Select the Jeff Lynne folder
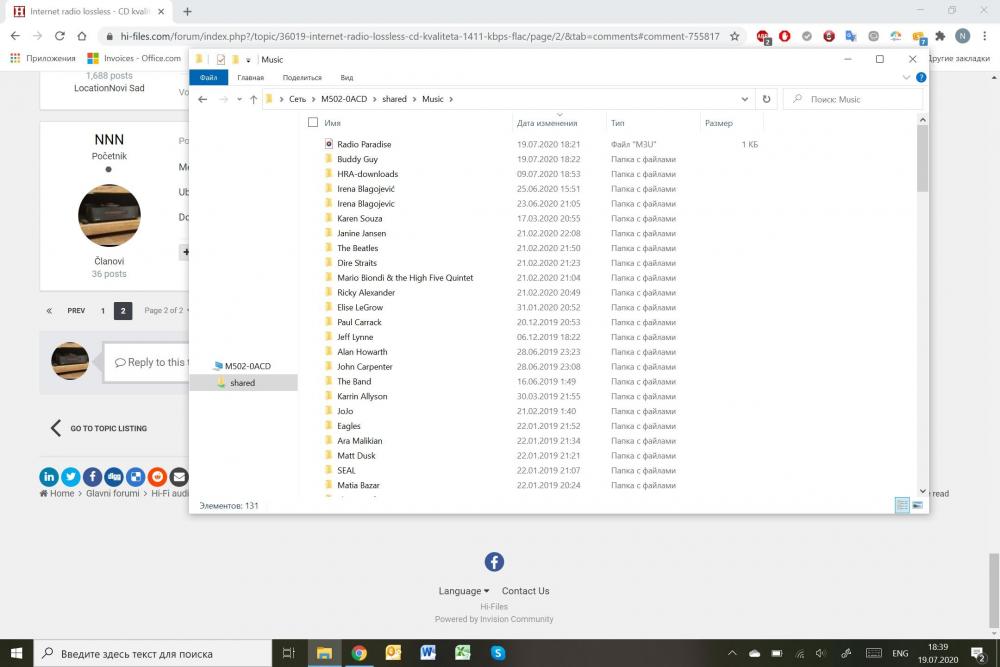The image size is (1000, 667). point(355,337)
